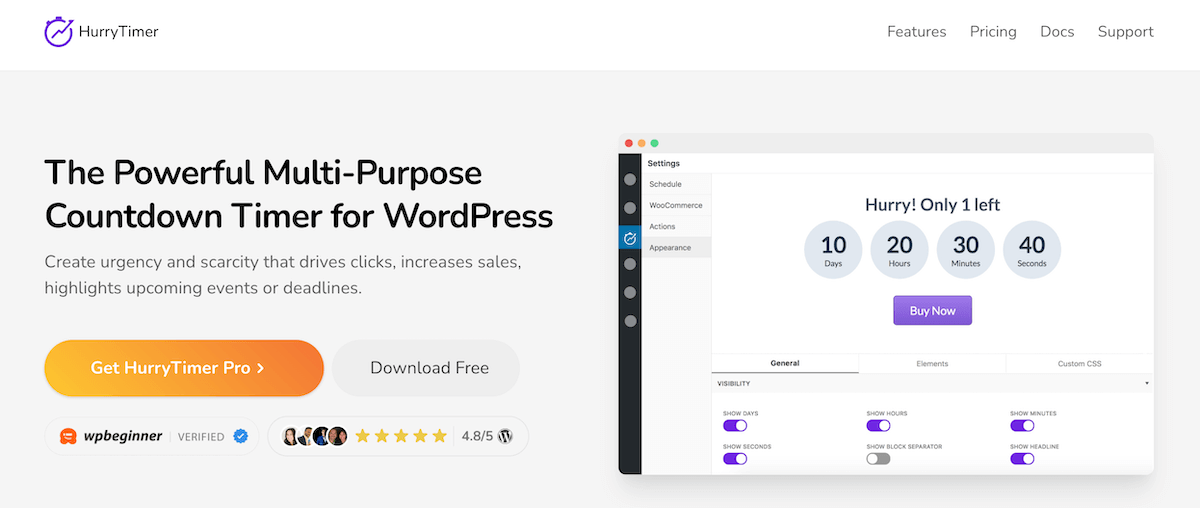Click the HurryTimer brand name text
Viewport: 1200px width, 508px height.
click(x=118, y=32)
